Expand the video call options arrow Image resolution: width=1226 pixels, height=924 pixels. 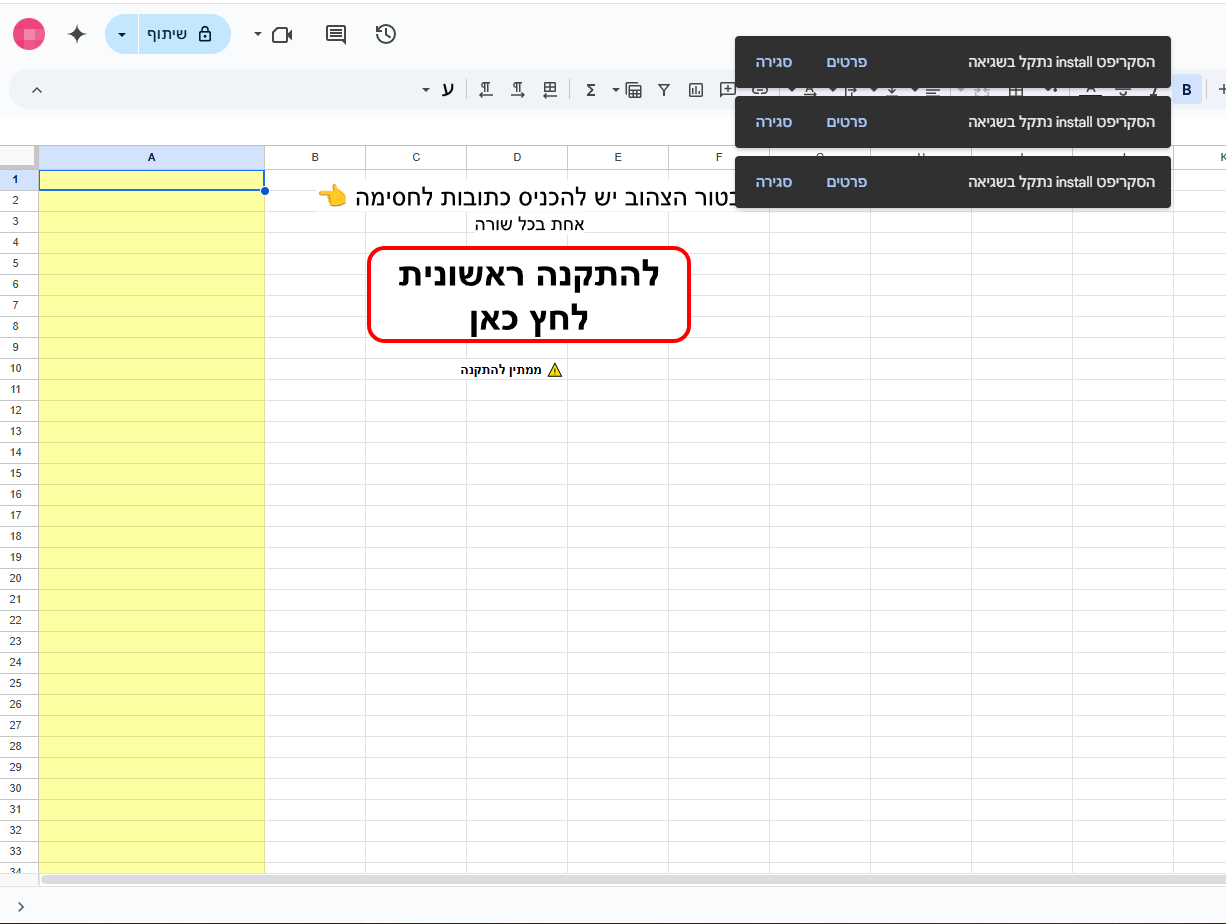[258, 34]
